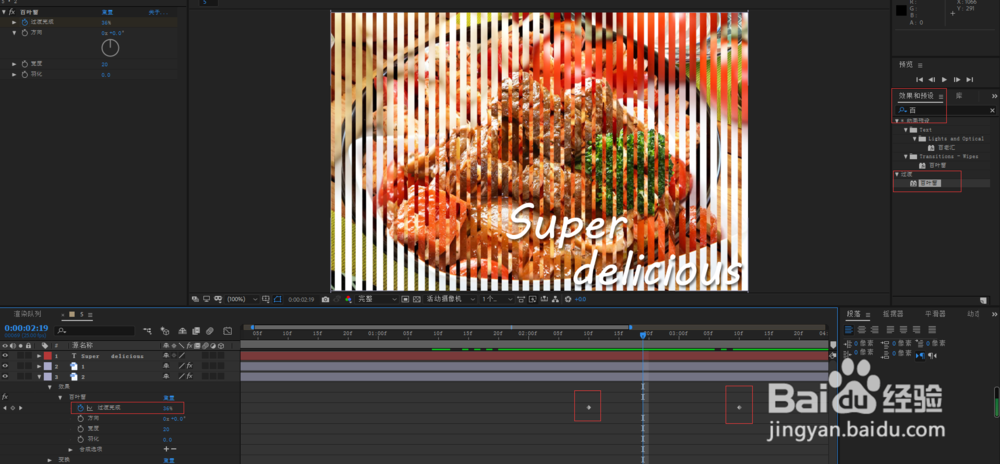Open the 活动摄像机 camera dropdown
The image size is (1000, 464).
(x=450, y=299)
